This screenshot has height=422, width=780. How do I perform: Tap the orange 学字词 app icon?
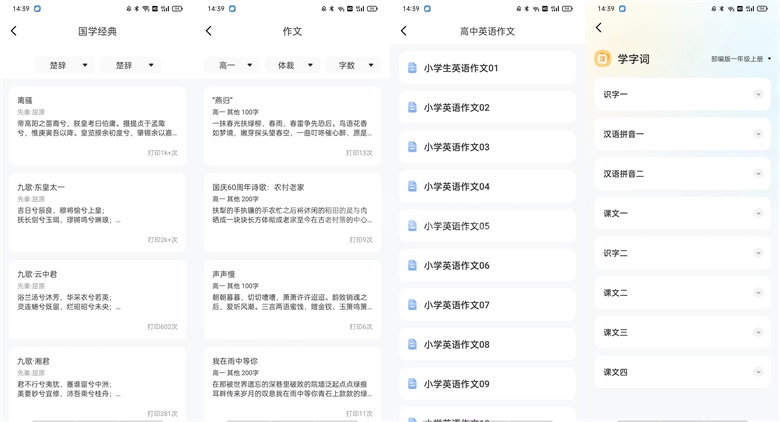coord(602,59)
